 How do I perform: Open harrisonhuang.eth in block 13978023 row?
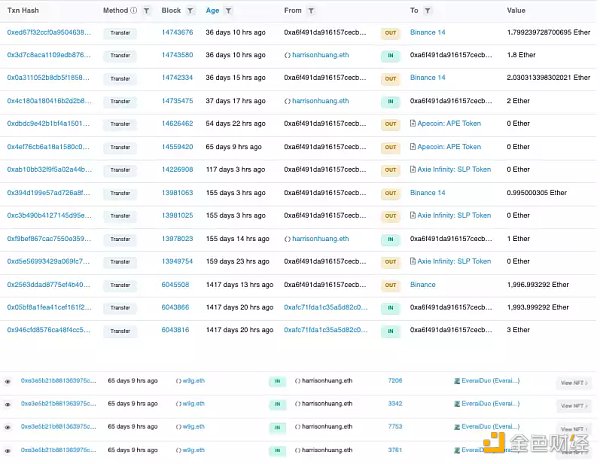point(321,239)
